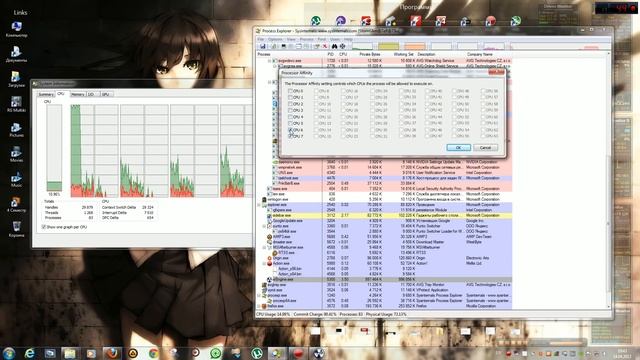This screenshot has height=360, width=640.
Task: Collapse the explorer.exe process tree
Action: [x=259, y=205]
